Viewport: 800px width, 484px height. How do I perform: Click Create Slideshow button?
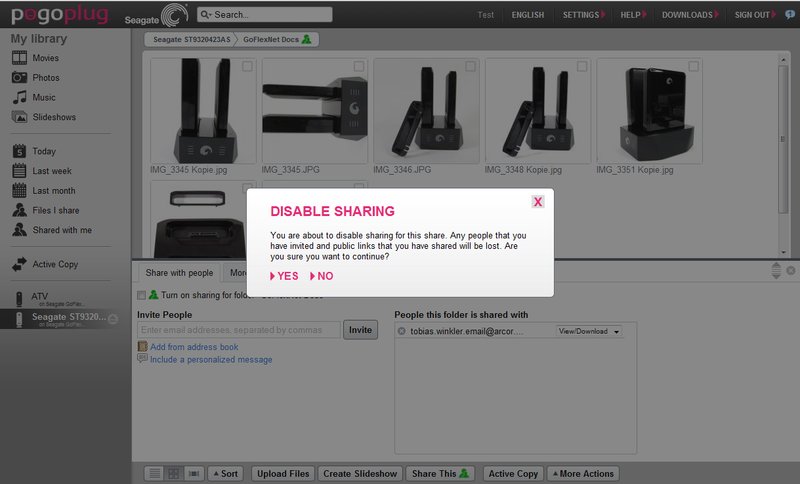(x=360, y=474)
